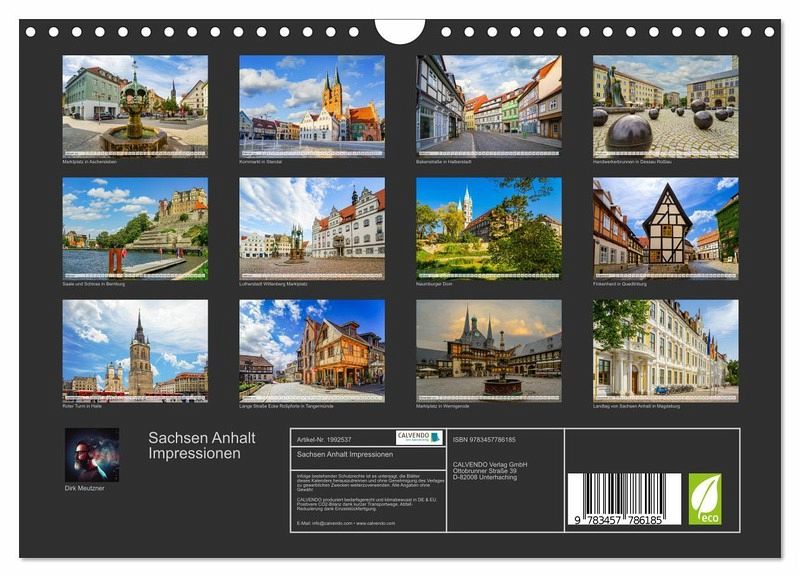This screenshot has width=800, height=577.
Task: Click the half-circle hanging notch at top
Action: pos(399,32)
